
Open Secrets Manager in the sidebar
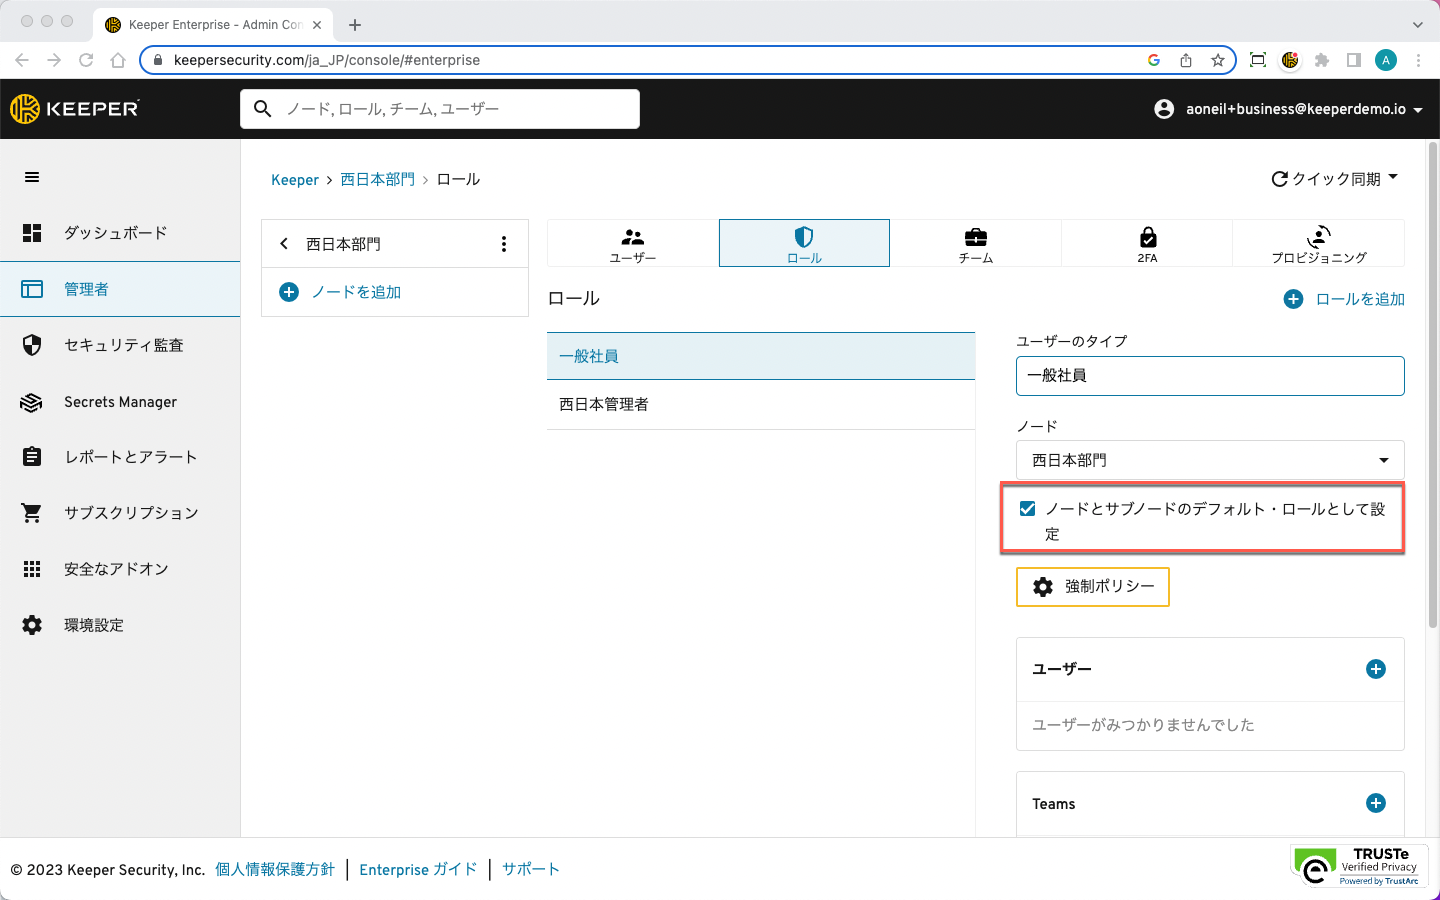[120, 402]
